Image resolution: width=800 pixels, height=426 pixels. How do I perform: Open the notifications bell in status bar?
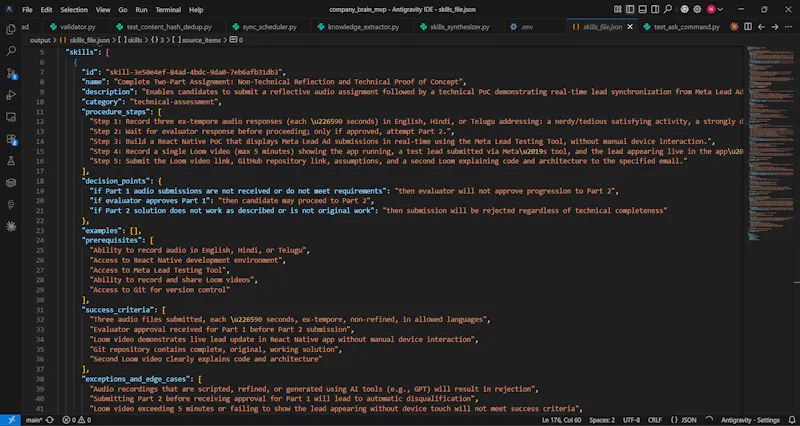coord(791,420)
